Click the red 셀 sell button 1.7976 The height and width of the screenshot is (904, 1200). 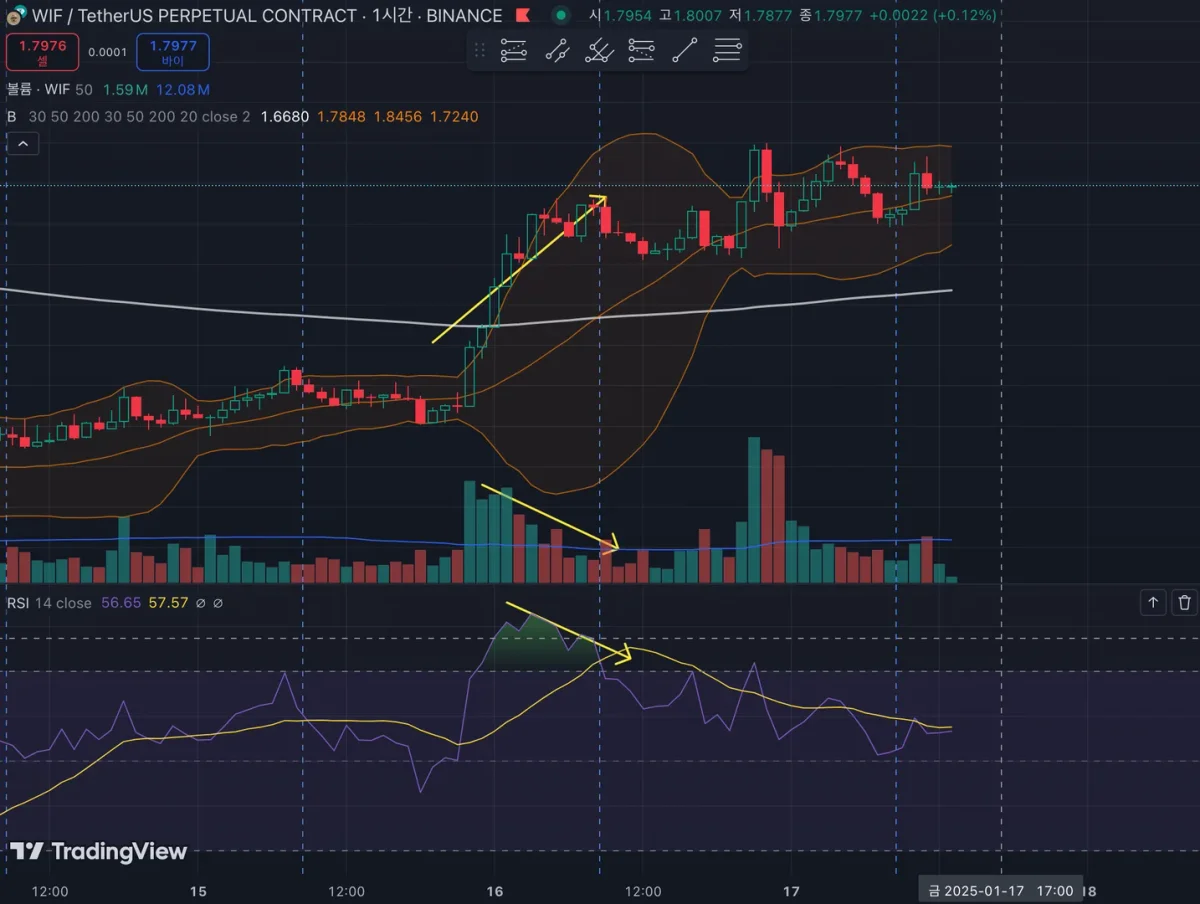click(42, 52)
